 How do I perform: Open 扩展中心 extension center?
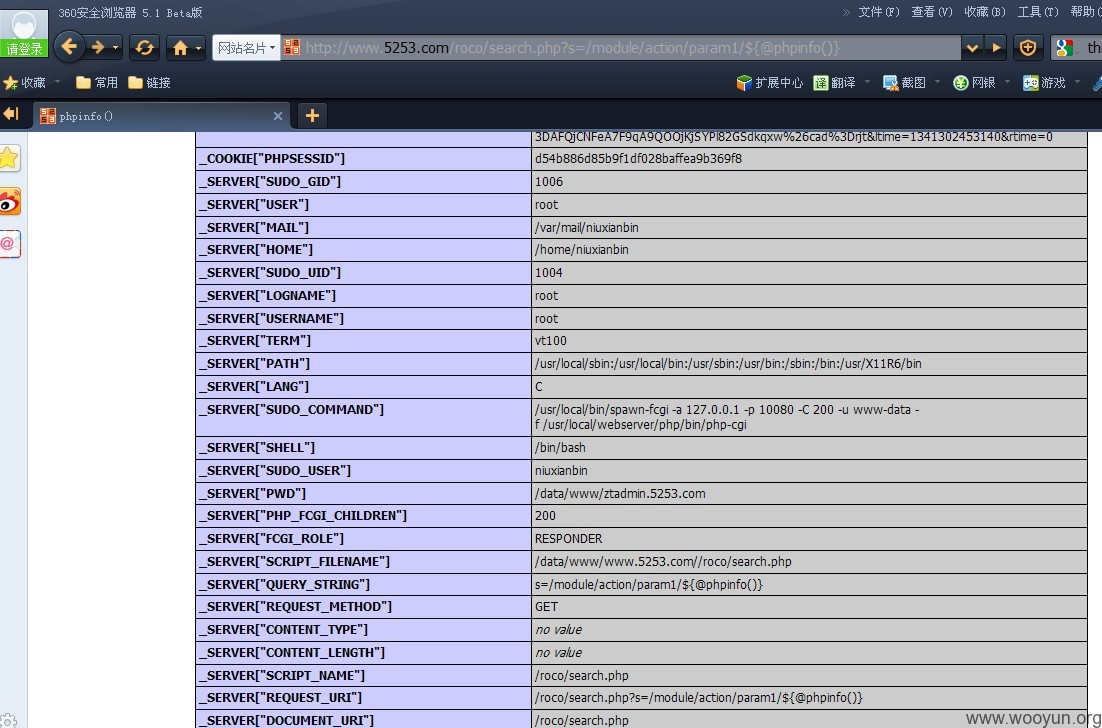pos(770,83)
